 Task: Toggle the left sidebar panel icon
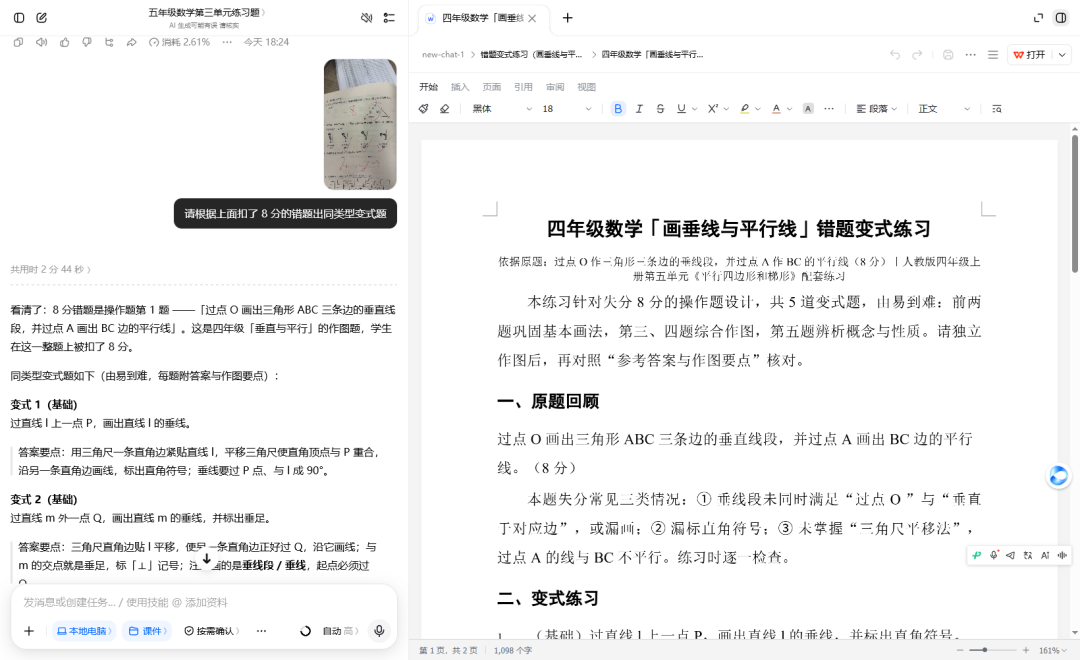tap(19, 18)
